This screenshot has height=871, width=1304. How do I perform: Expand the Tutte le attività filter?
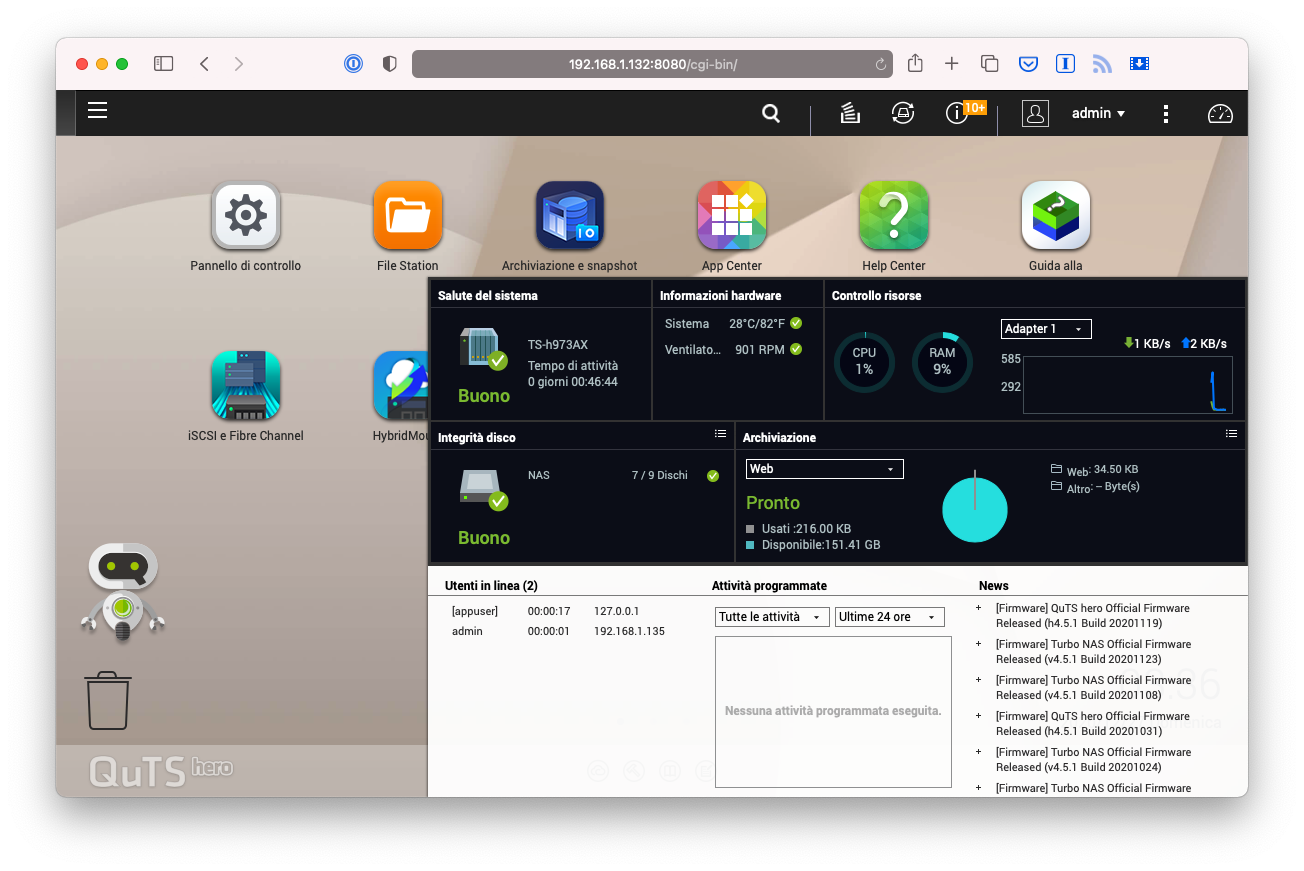[x=771, y=617]
